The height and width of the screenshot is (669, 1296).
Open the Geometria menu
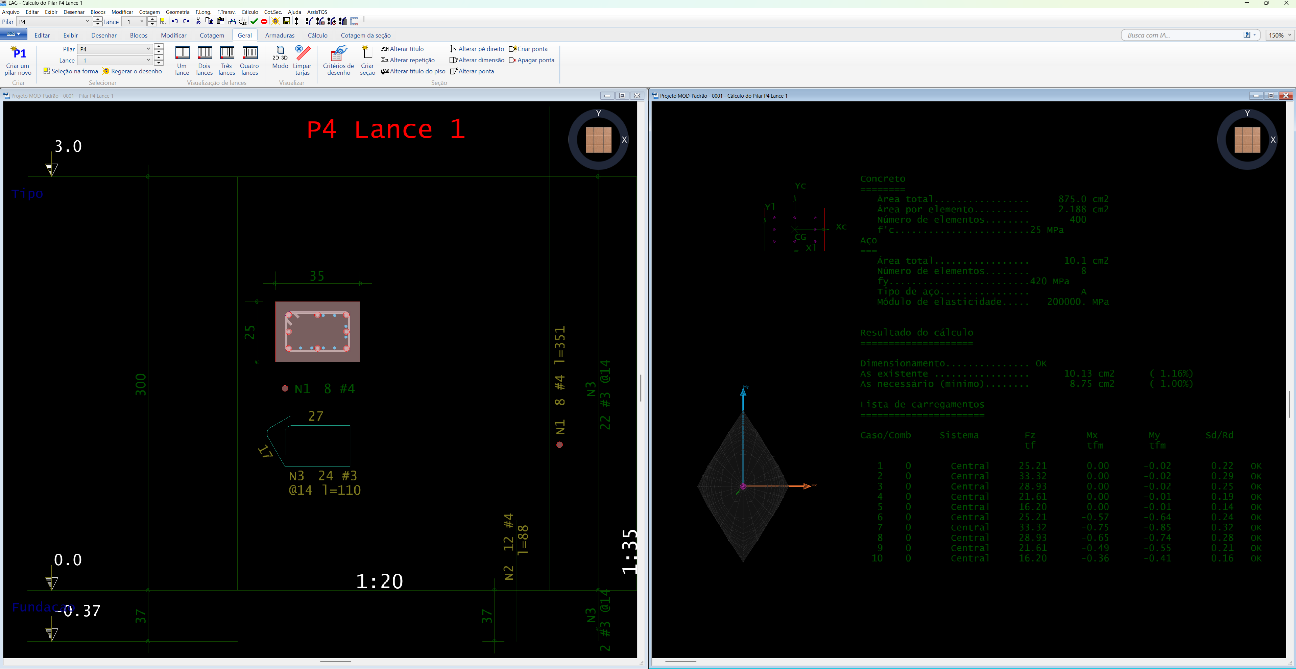click(x=179, y=12)
